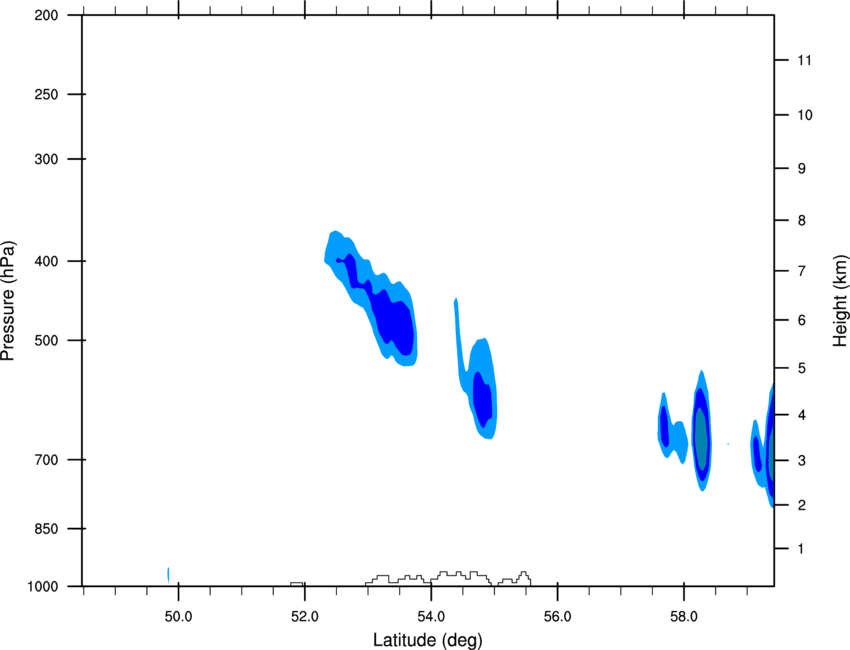Click the 10 km height label

coord(805,115)
